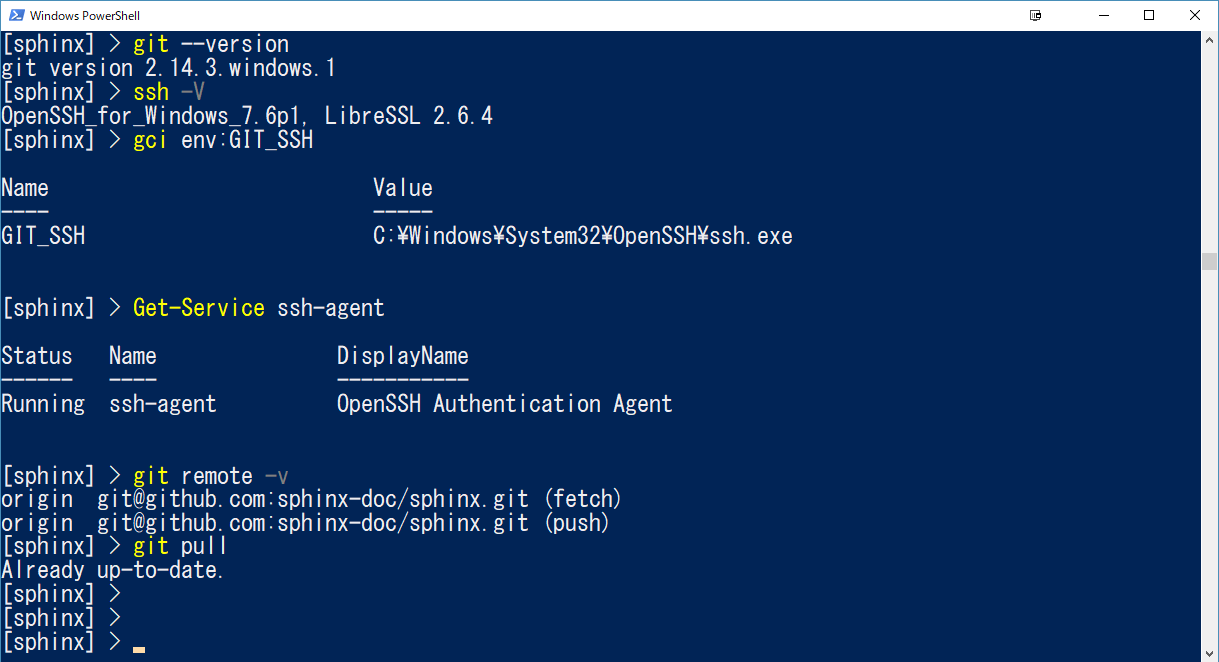Viewport: 1219px width, 662px height.
Task: Click the scrollbar down arrow
Action: (x=1210, y=654)
